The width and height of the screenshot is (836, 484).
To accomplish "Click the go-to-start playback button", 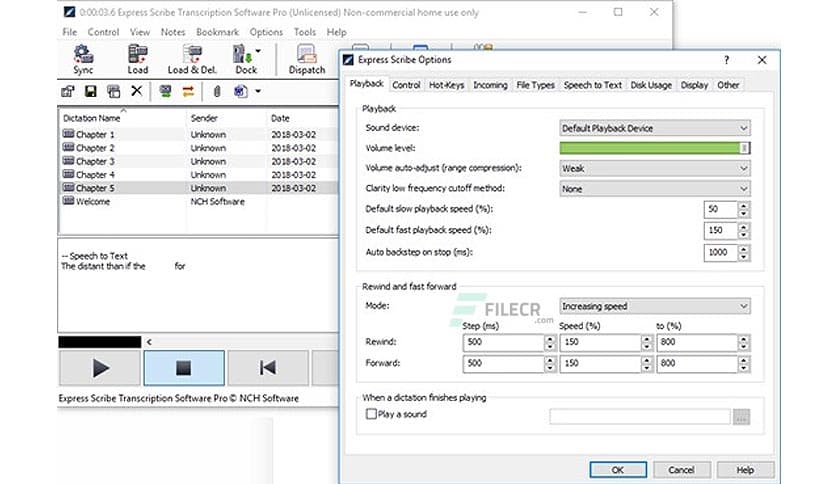I will [268, 368].
